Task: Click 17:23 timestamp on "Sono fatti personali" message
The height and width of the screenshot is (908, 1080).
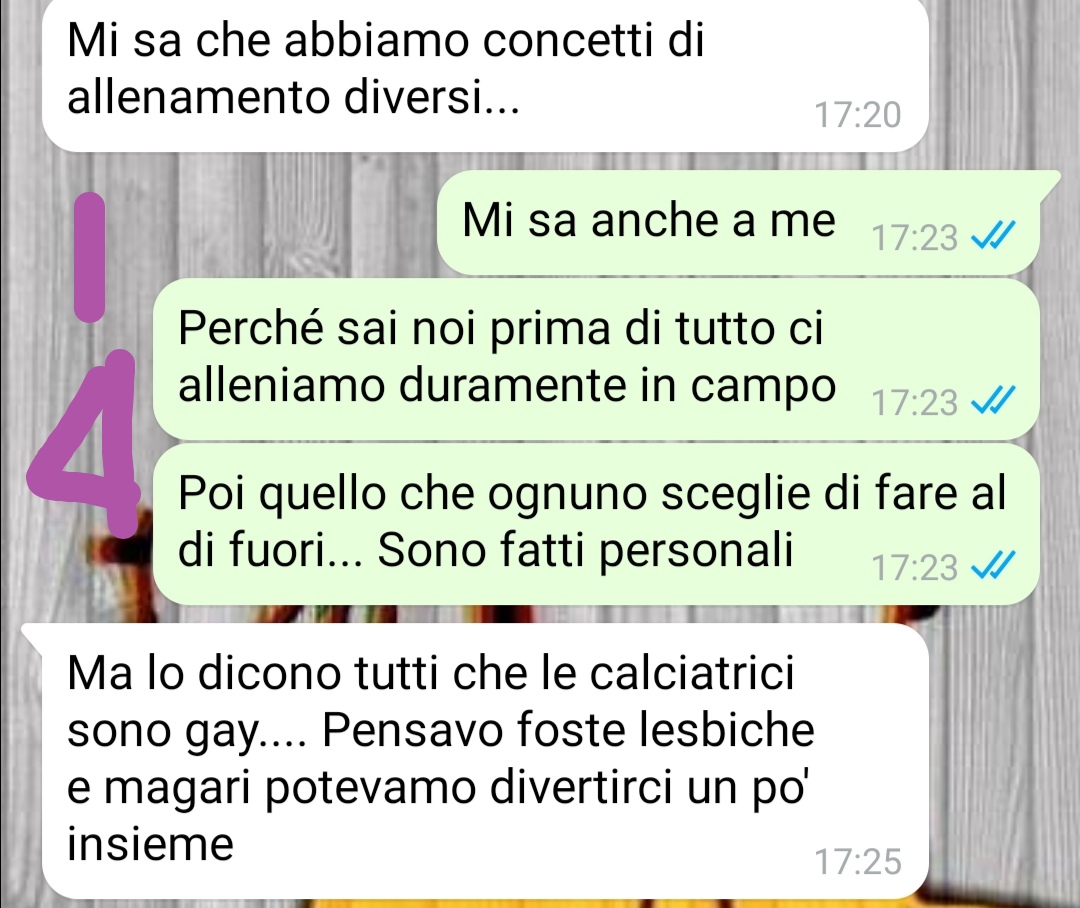Action: point(914,567)
